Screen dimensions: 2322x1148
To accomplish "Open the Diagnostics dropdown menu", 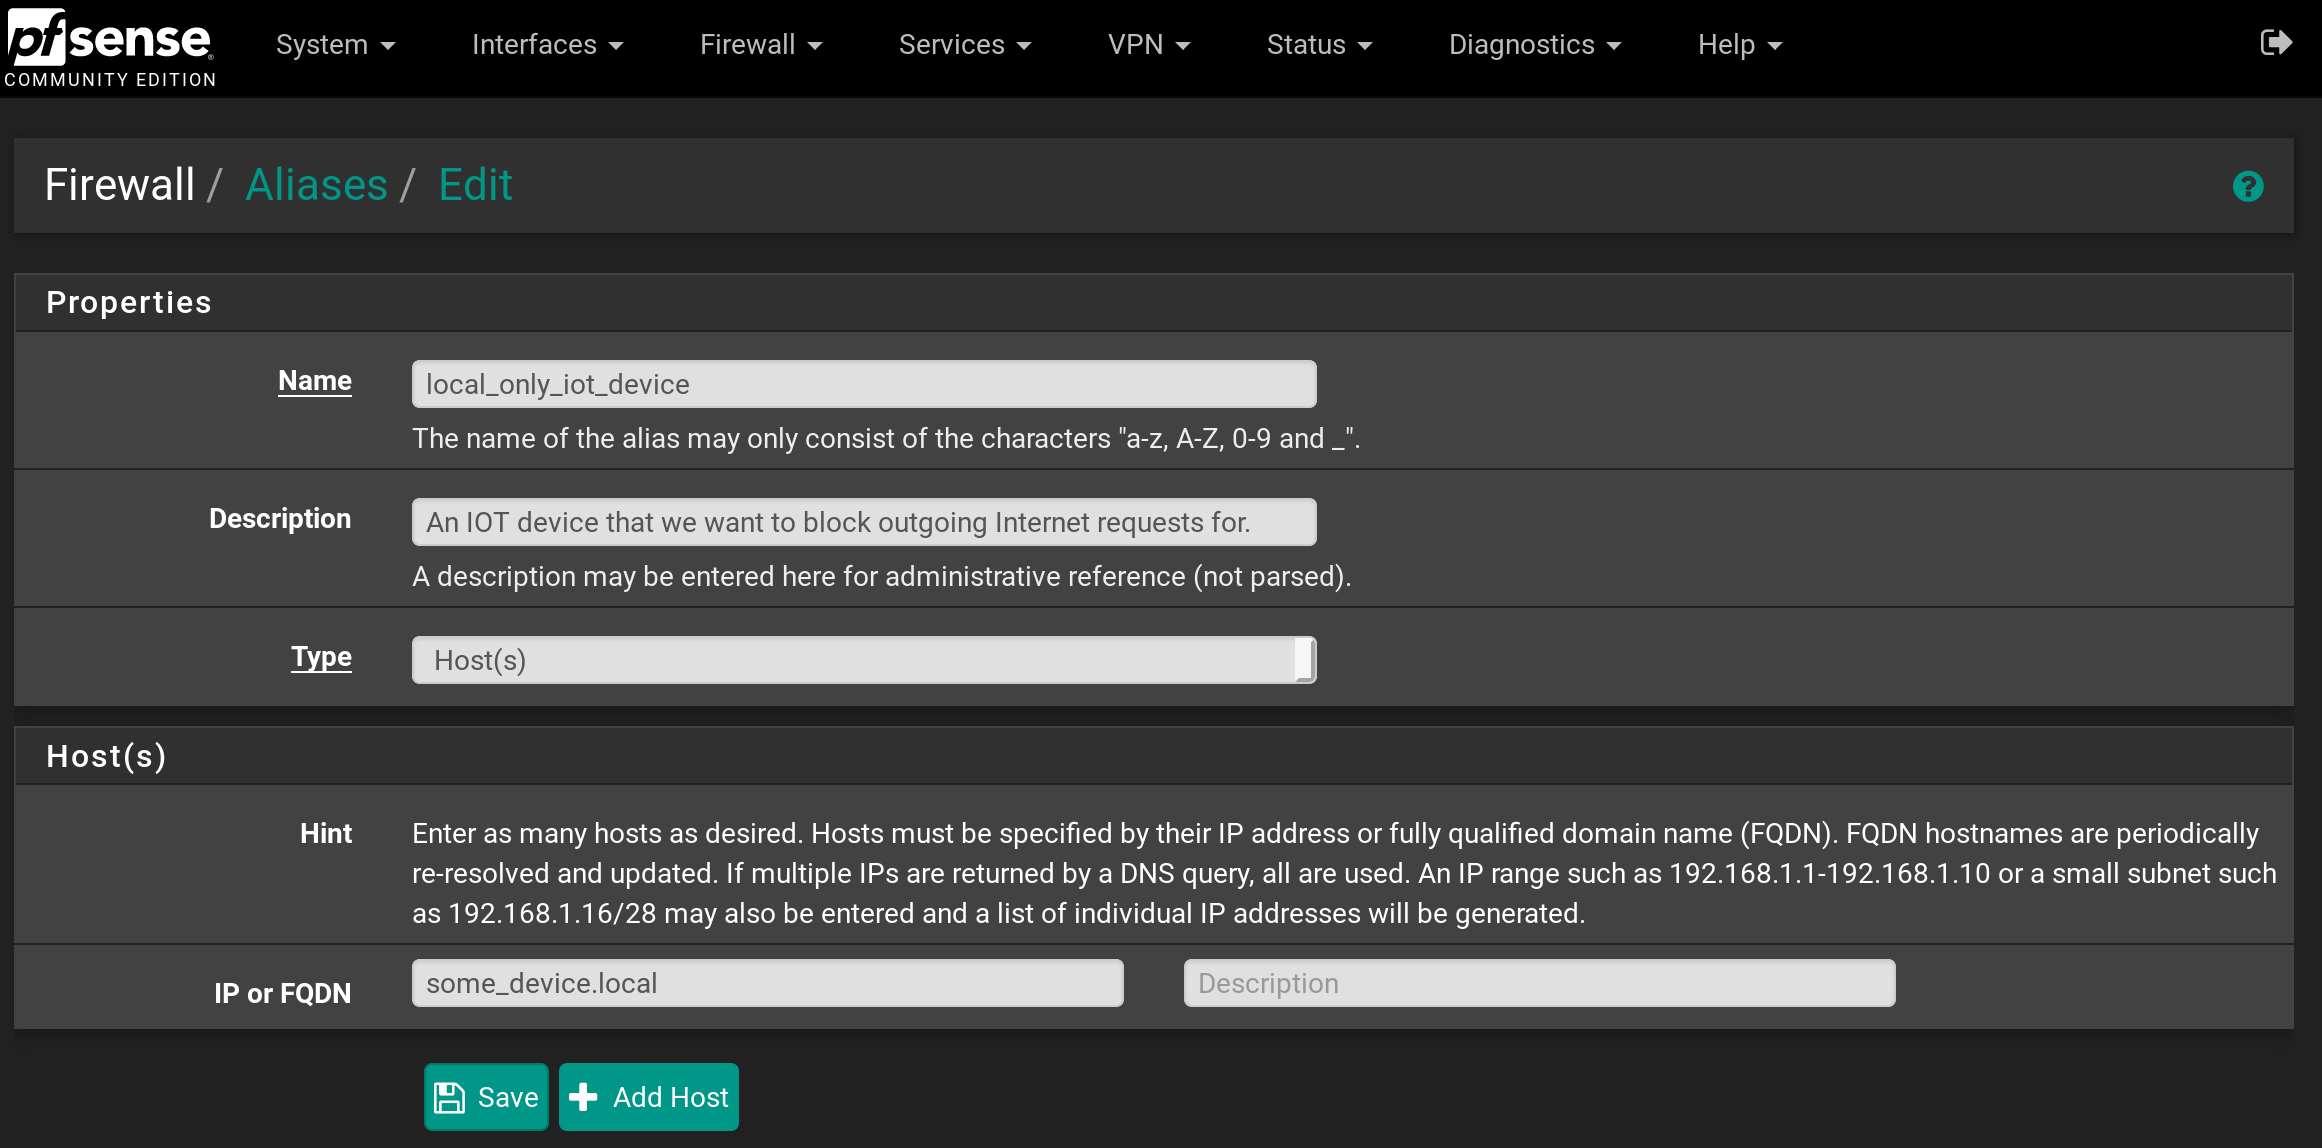I will pos(1534,45).
